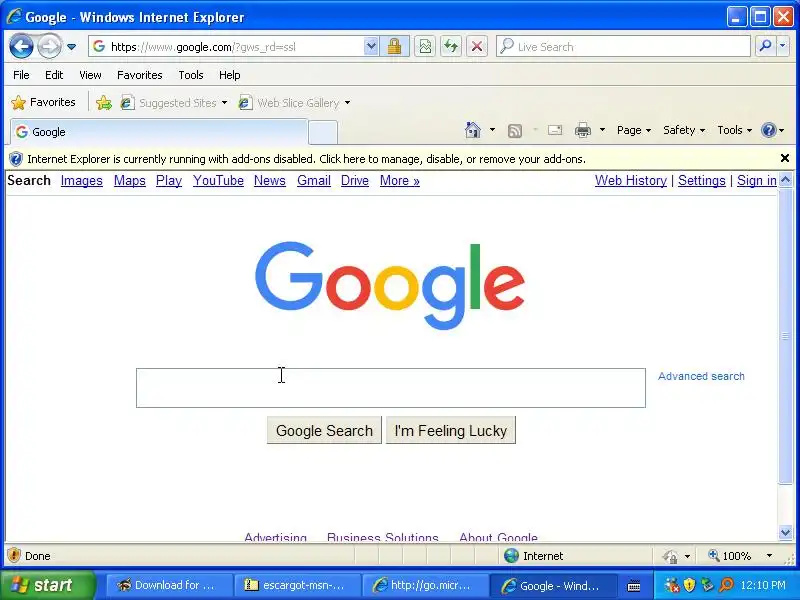Toggle the Compatibility View broken page icon
Screen dimensions: 800x600
[x=424, y=47]
